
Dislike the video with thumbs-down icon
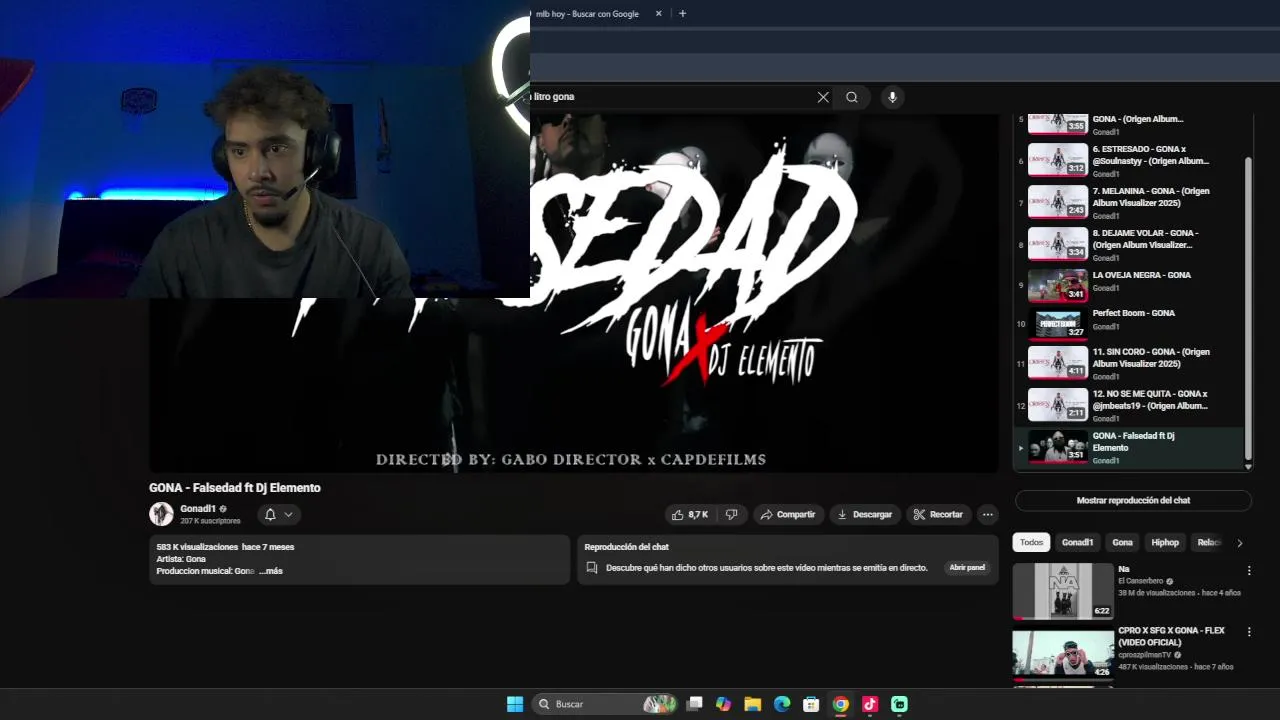pos(732,514)
